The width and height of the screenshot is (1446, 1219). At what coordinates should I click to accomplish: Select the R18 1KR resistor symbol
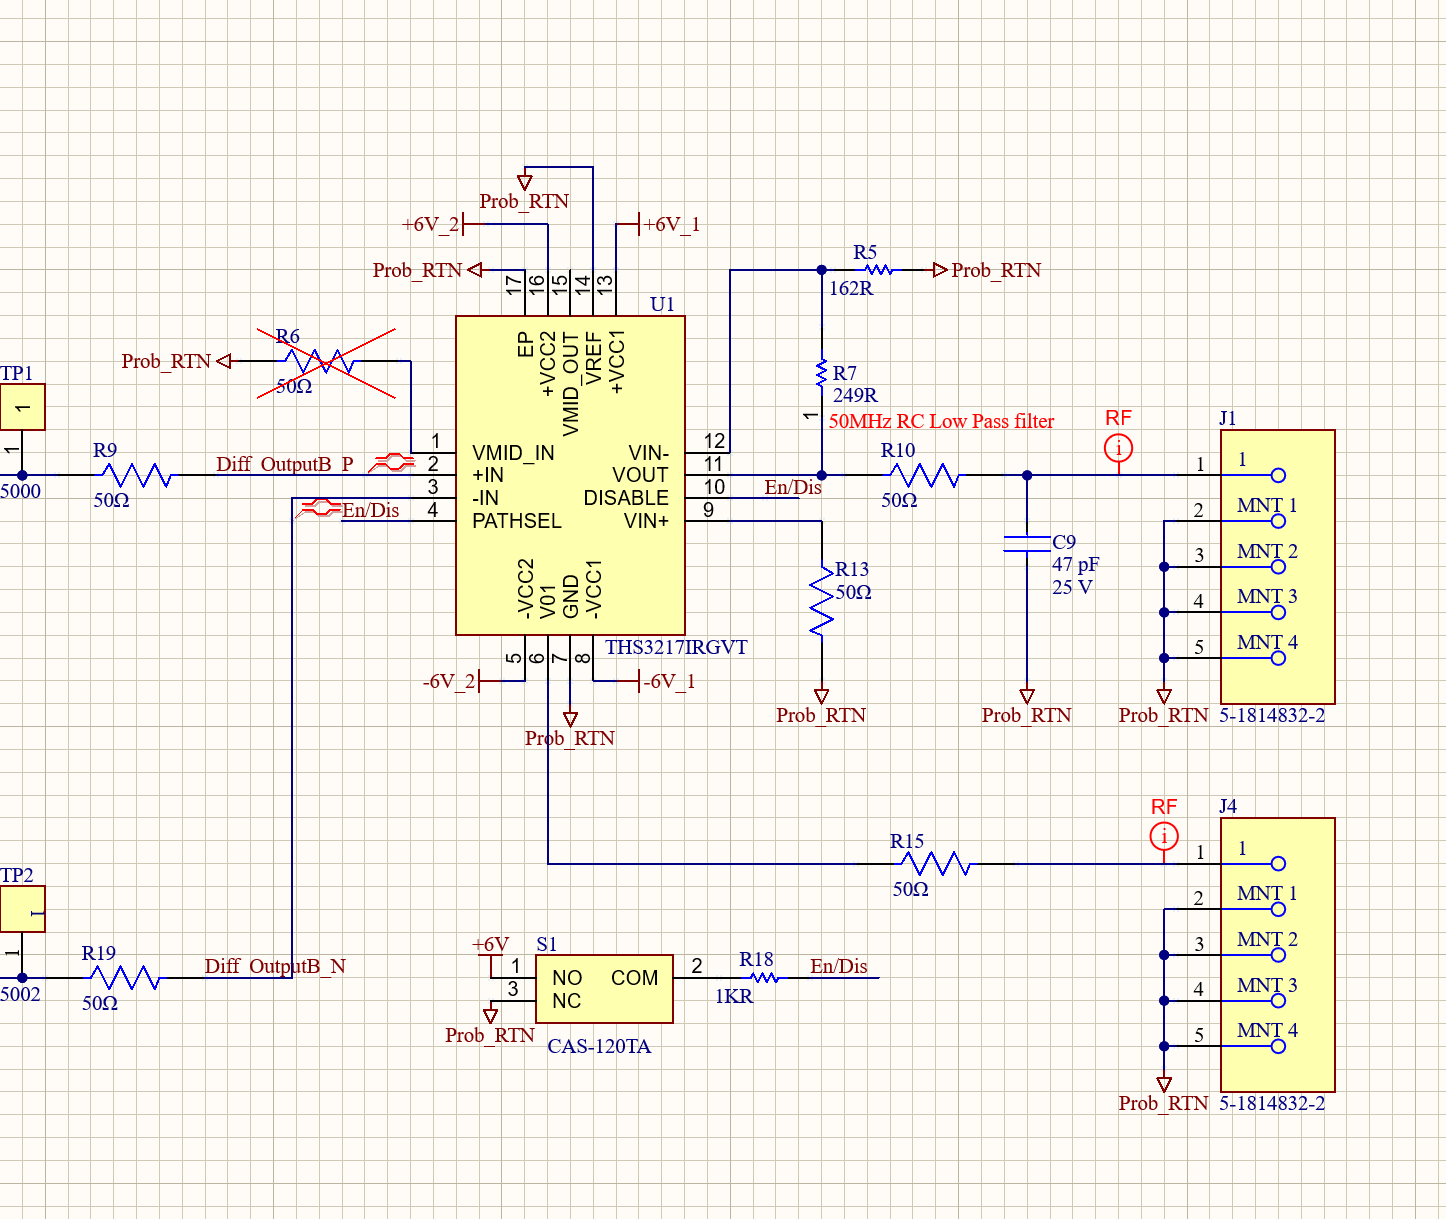(x=765, y=978)
